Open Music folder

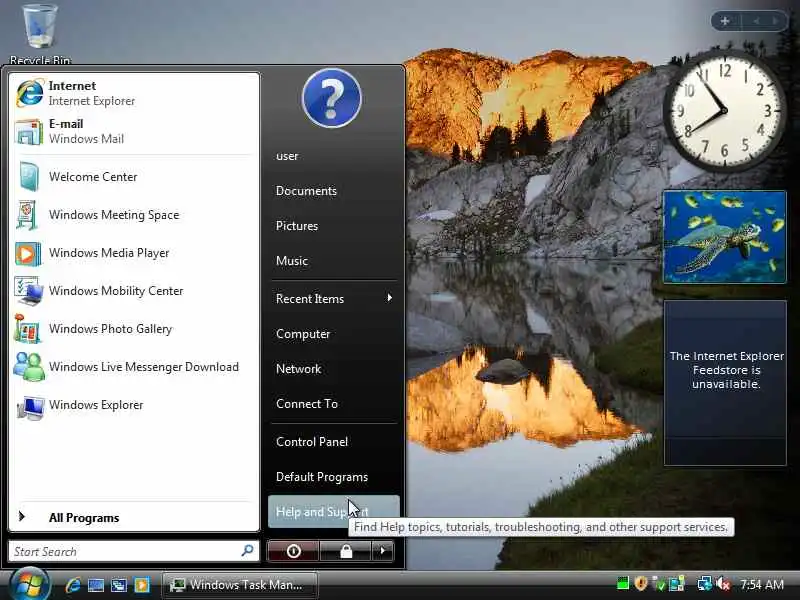click(333, 261)
